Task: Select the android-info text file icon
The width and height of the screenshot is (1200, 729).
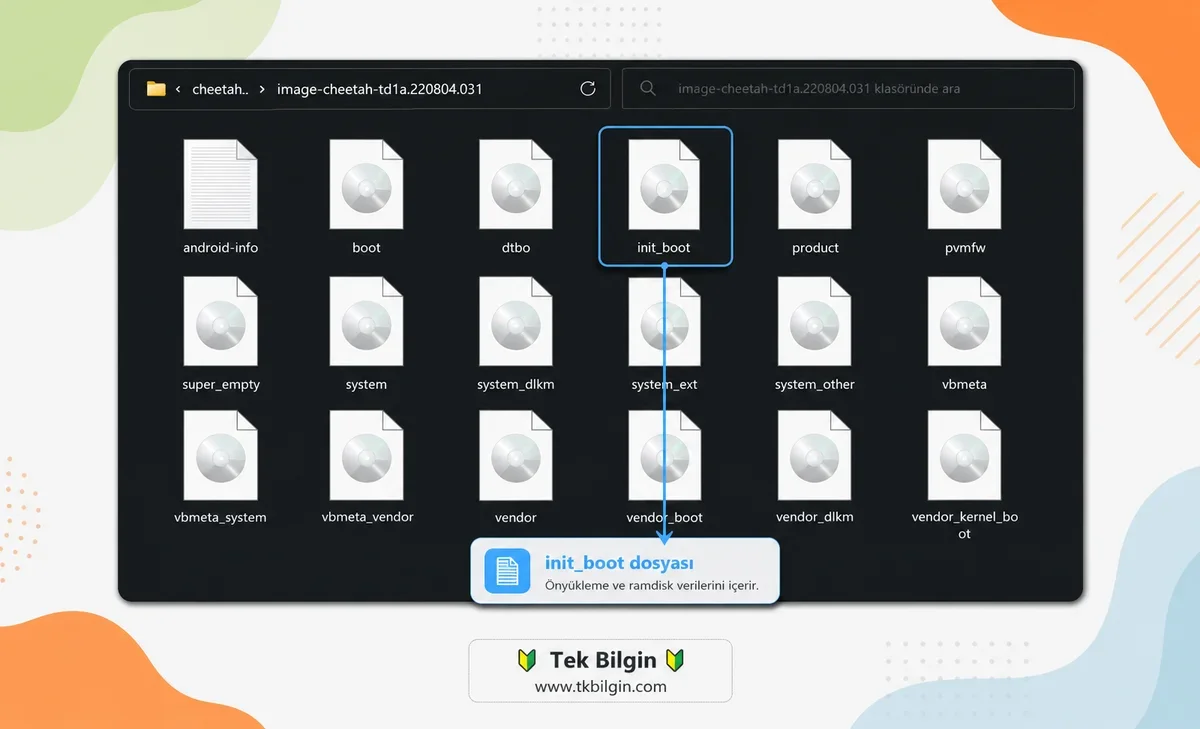Action: pos(220,184)
